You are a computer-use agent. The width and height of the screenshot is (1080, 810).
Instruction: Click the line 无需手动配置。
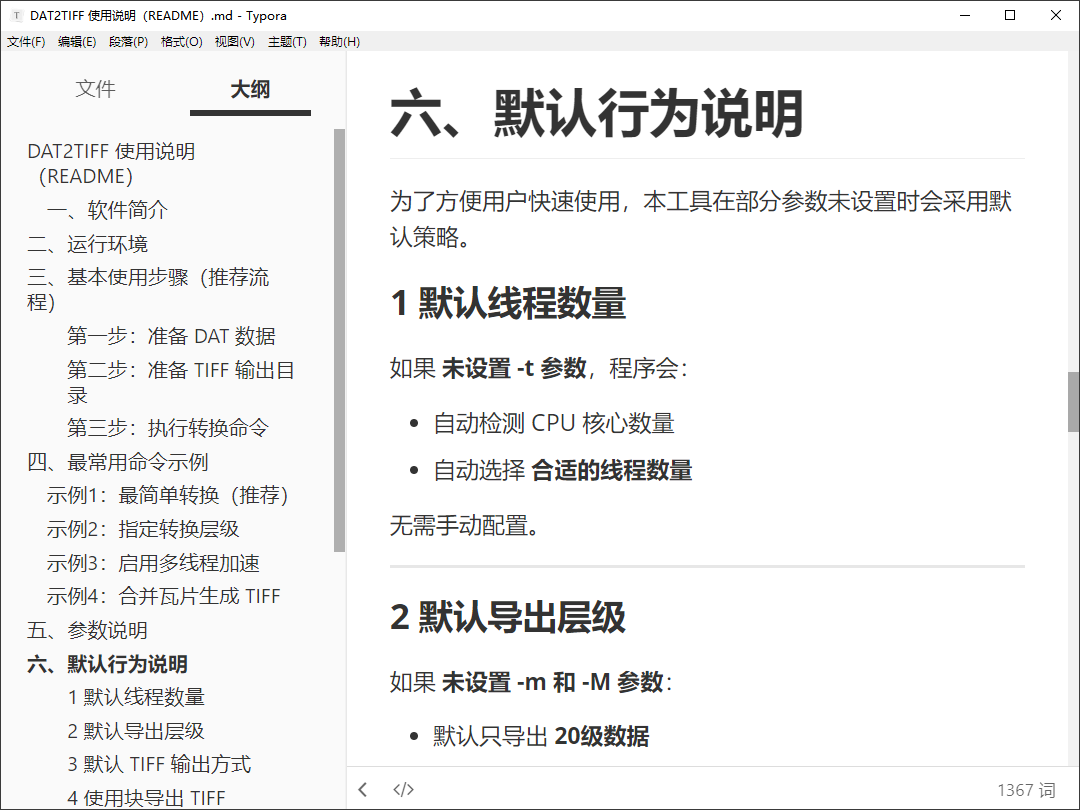465,526
